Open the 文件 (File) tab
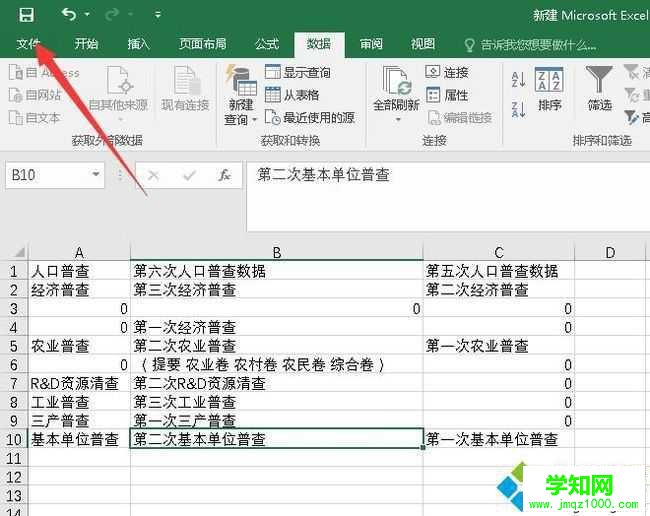This screenshot has width=650, height=516. (28, 44)
